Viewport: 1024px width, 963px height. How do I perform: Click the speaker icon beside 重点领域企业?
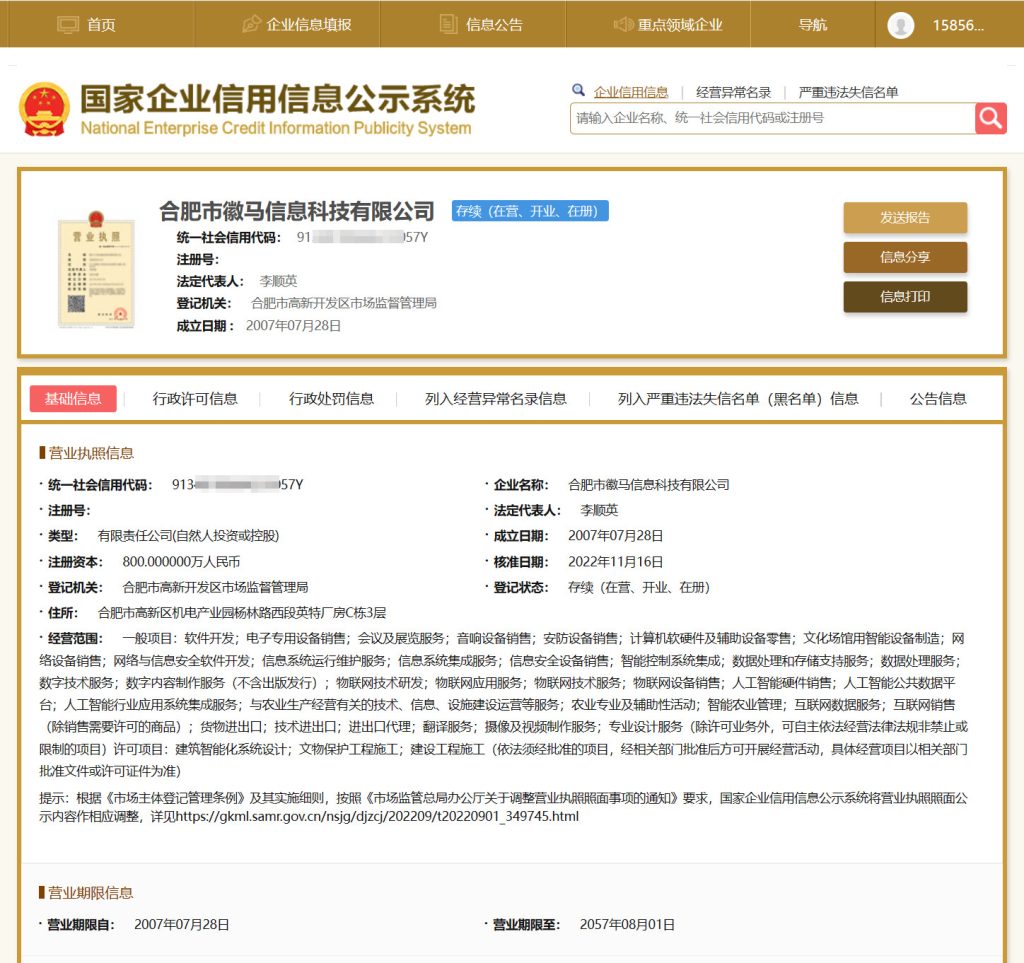tap(623, 24)
